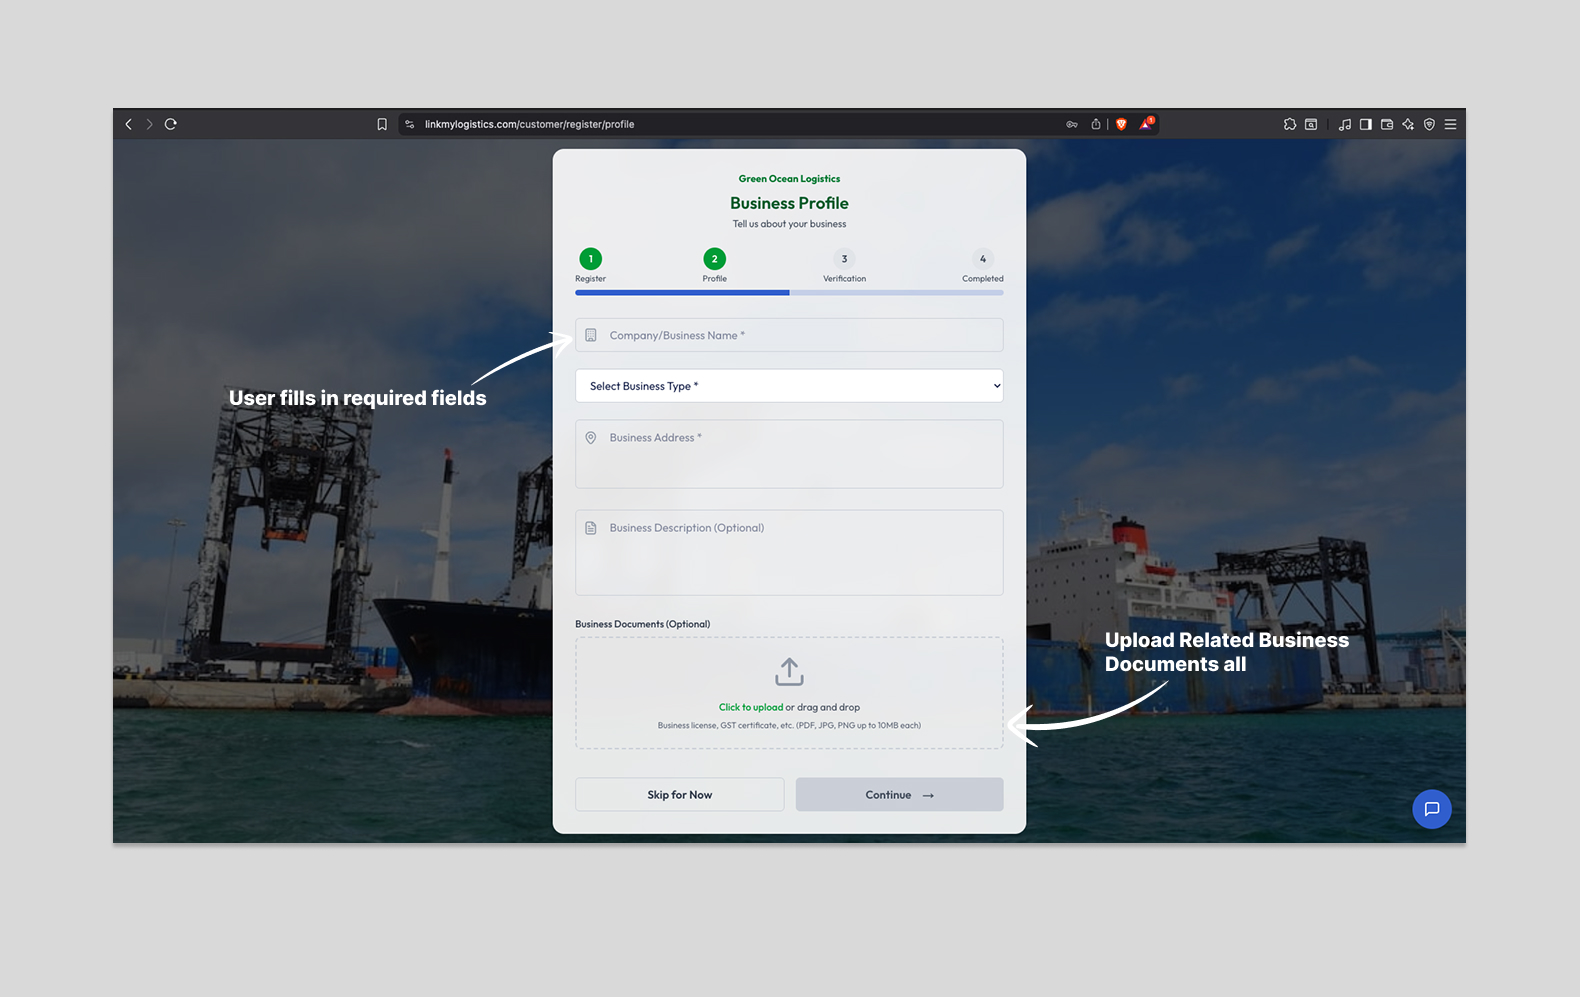The width and height of the screenshot is (1580, 997).
Task: Reload the page with the refresh icon
Action: 171,124
